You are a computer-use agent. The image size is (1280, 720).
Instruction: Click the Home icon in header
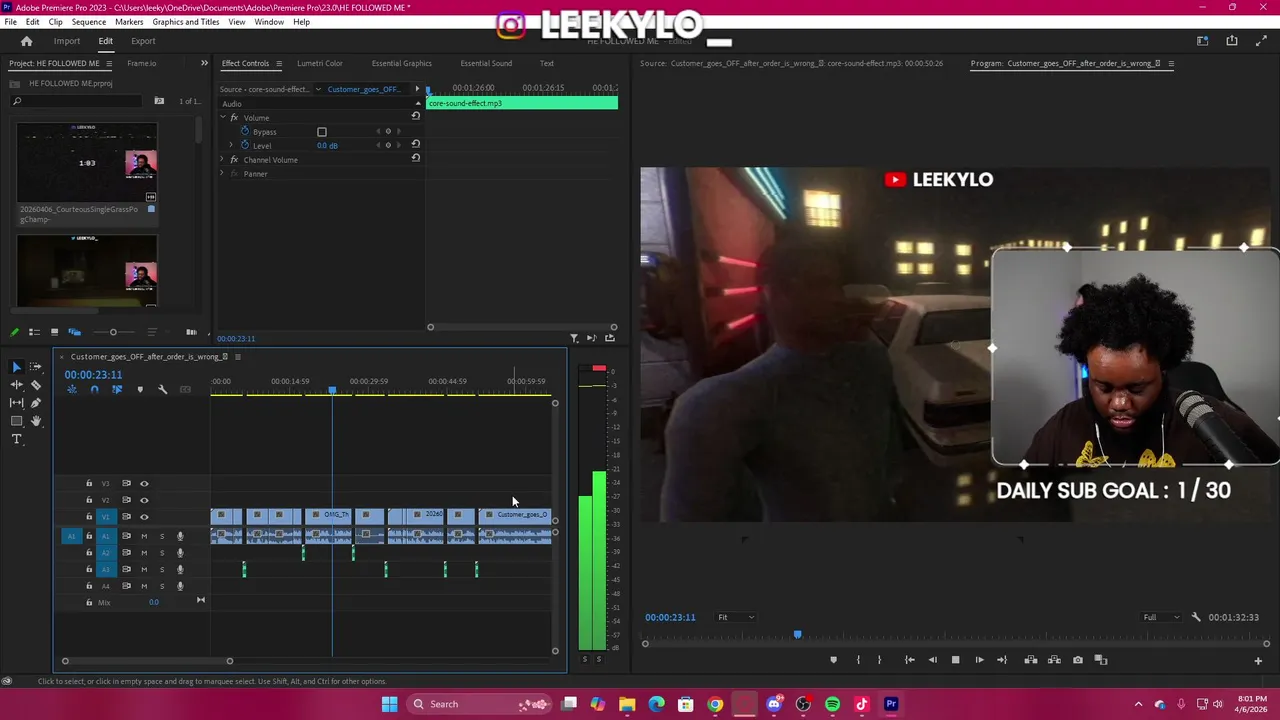pos(26,41)
